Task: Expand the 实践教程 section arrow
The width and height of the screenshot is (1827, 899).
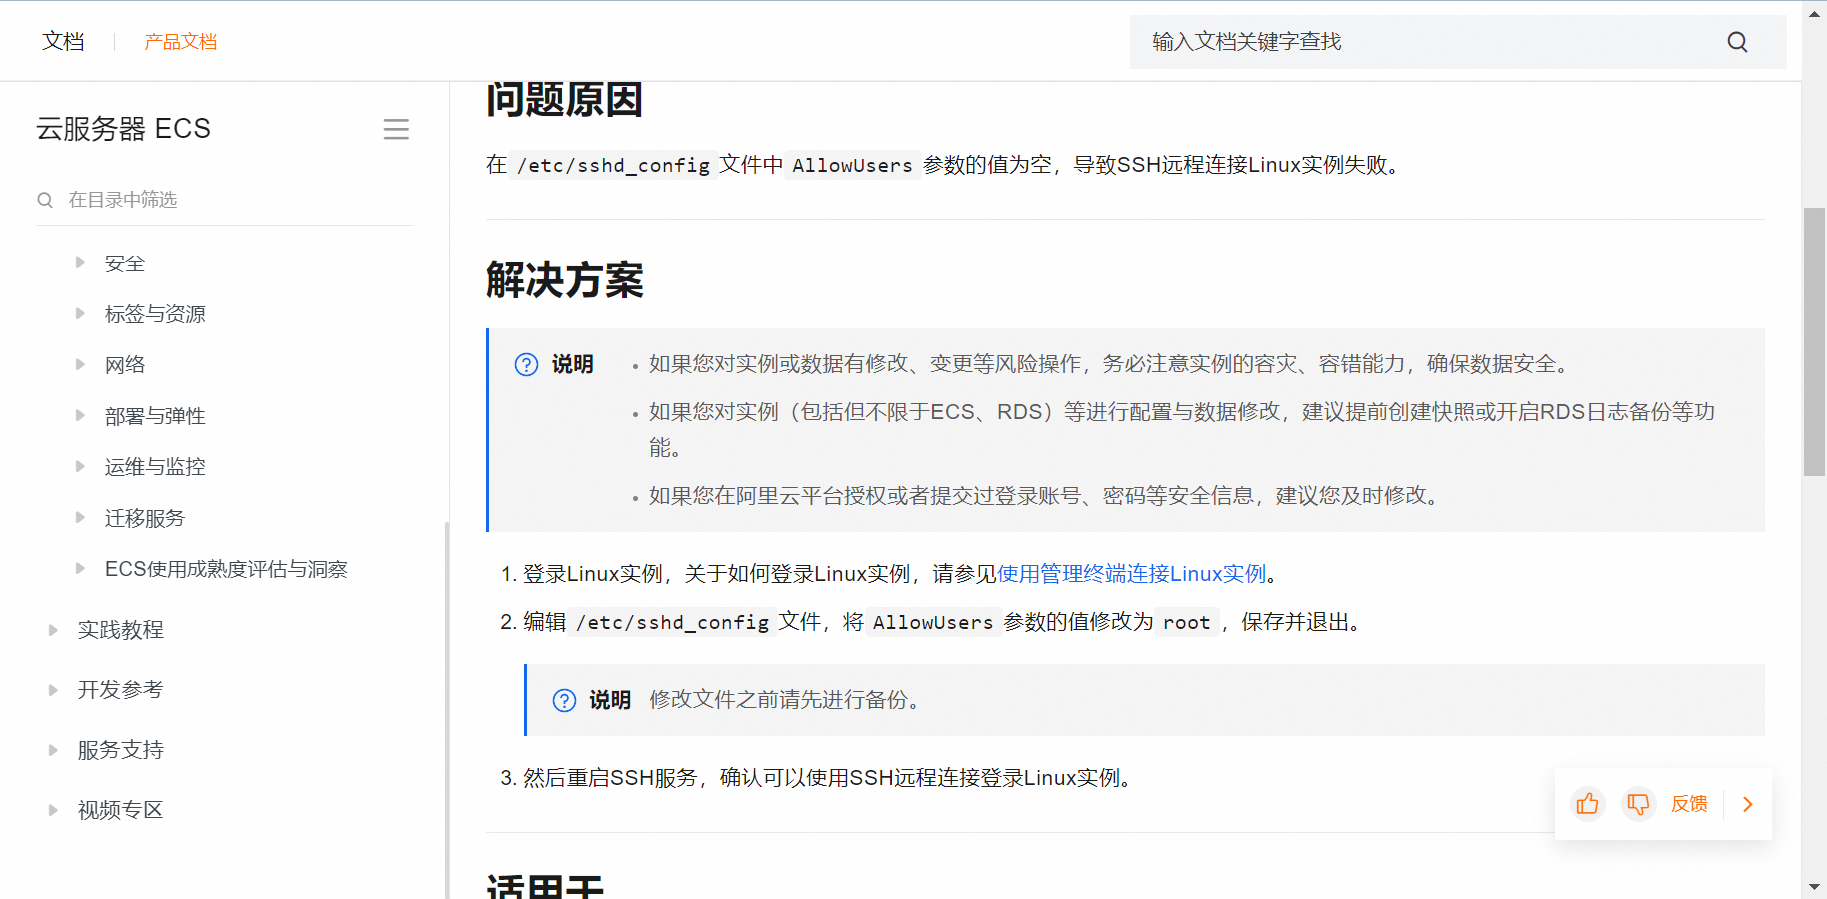Action: point(53,630)
